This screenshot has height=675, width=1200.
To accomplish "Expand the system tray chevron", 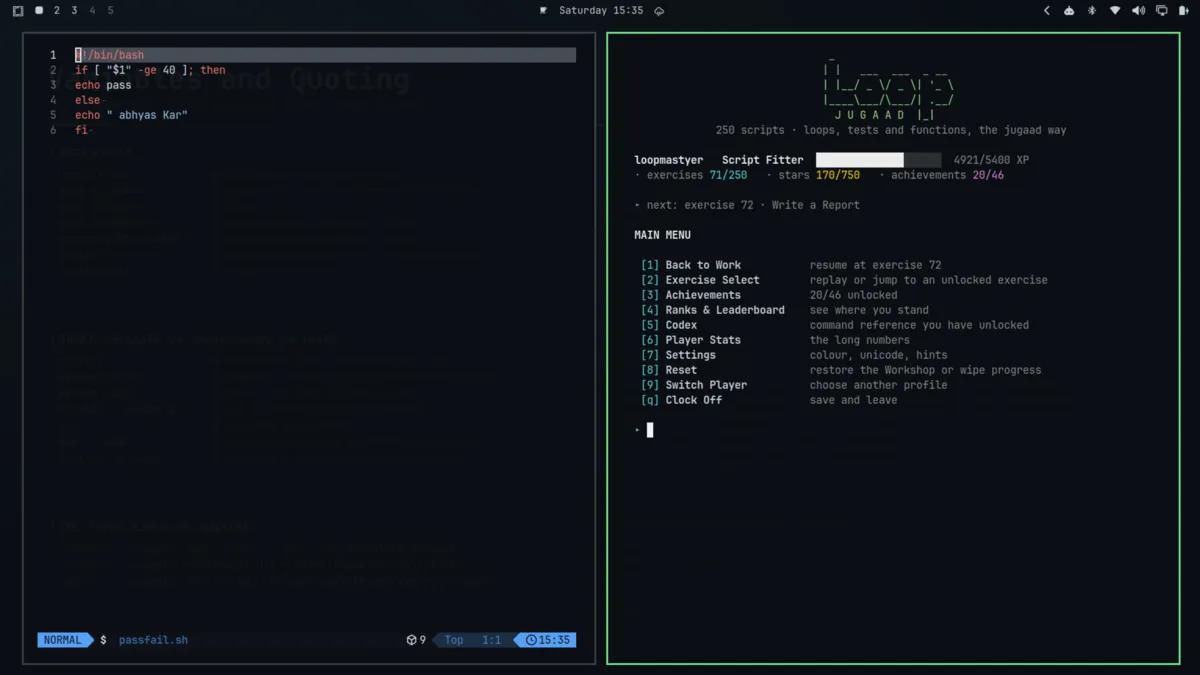I will 1047,10.
